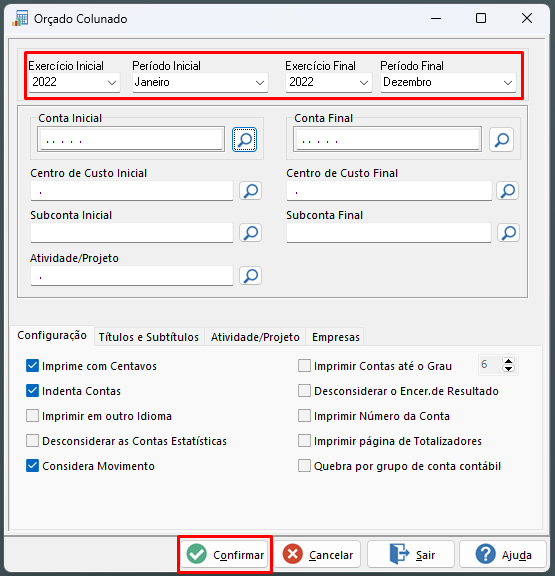Viewport: 555px width, 576px height.
Task: Focus the Conta Final input field
Action: pos(388,140)
